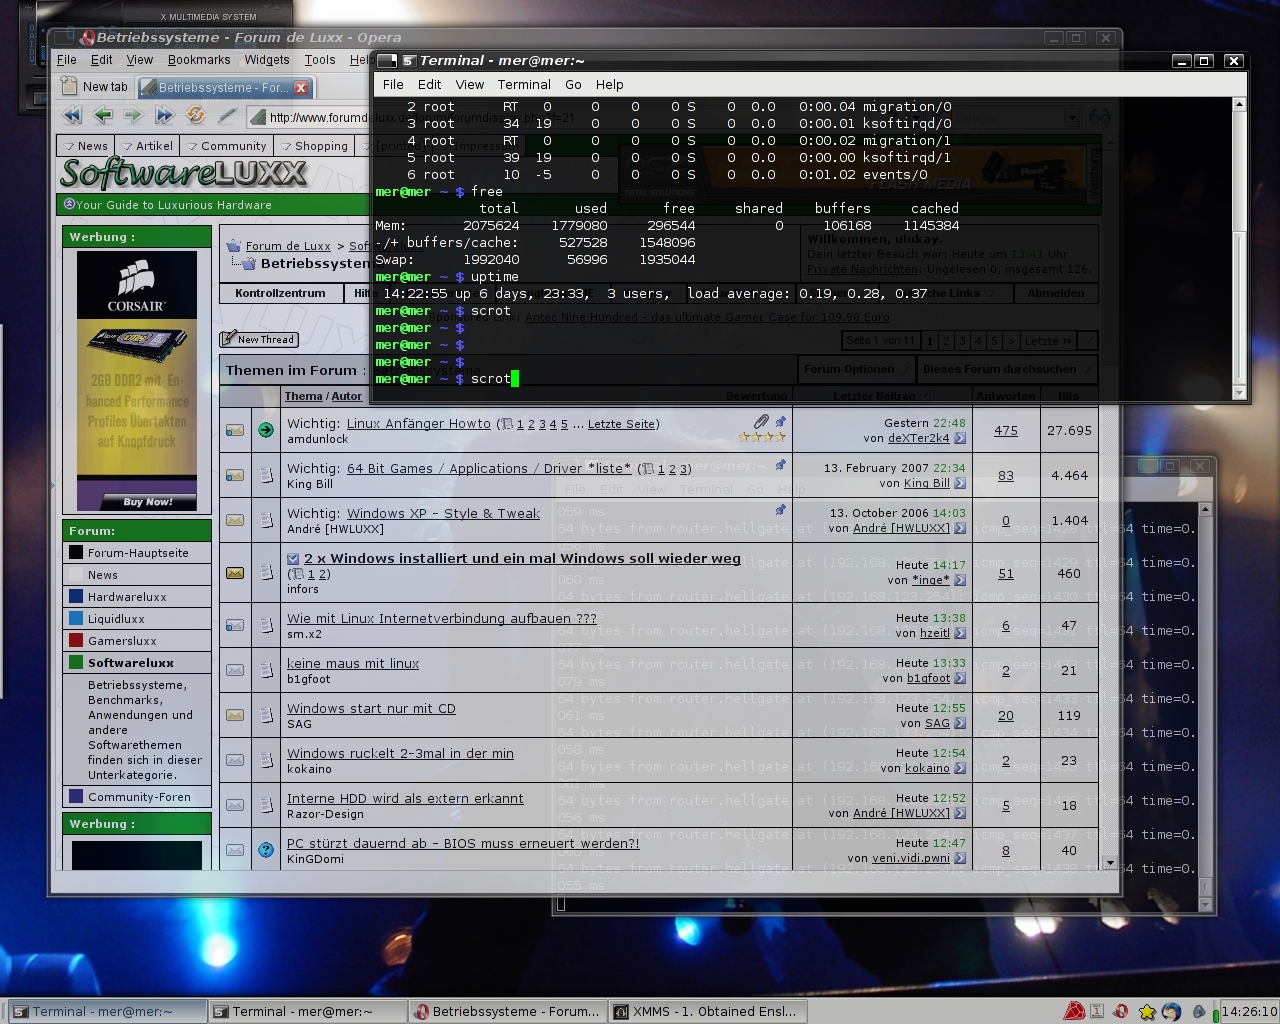Screen dimensions: 1280x1024
Task: Click the wand icon in Opera's toolbar
Action: 227,116
